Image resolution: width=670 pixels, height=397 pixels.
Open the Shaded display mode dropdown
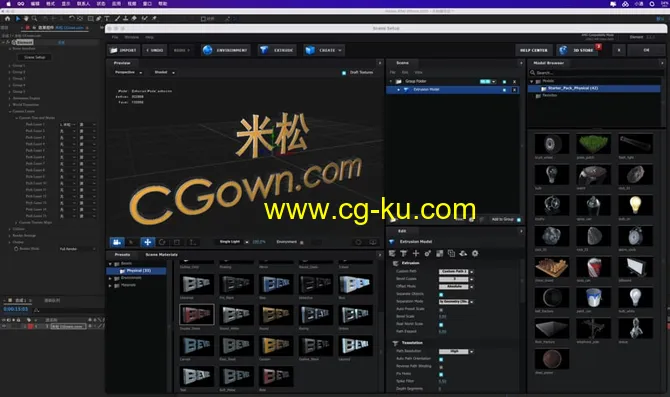click(164, 72)
